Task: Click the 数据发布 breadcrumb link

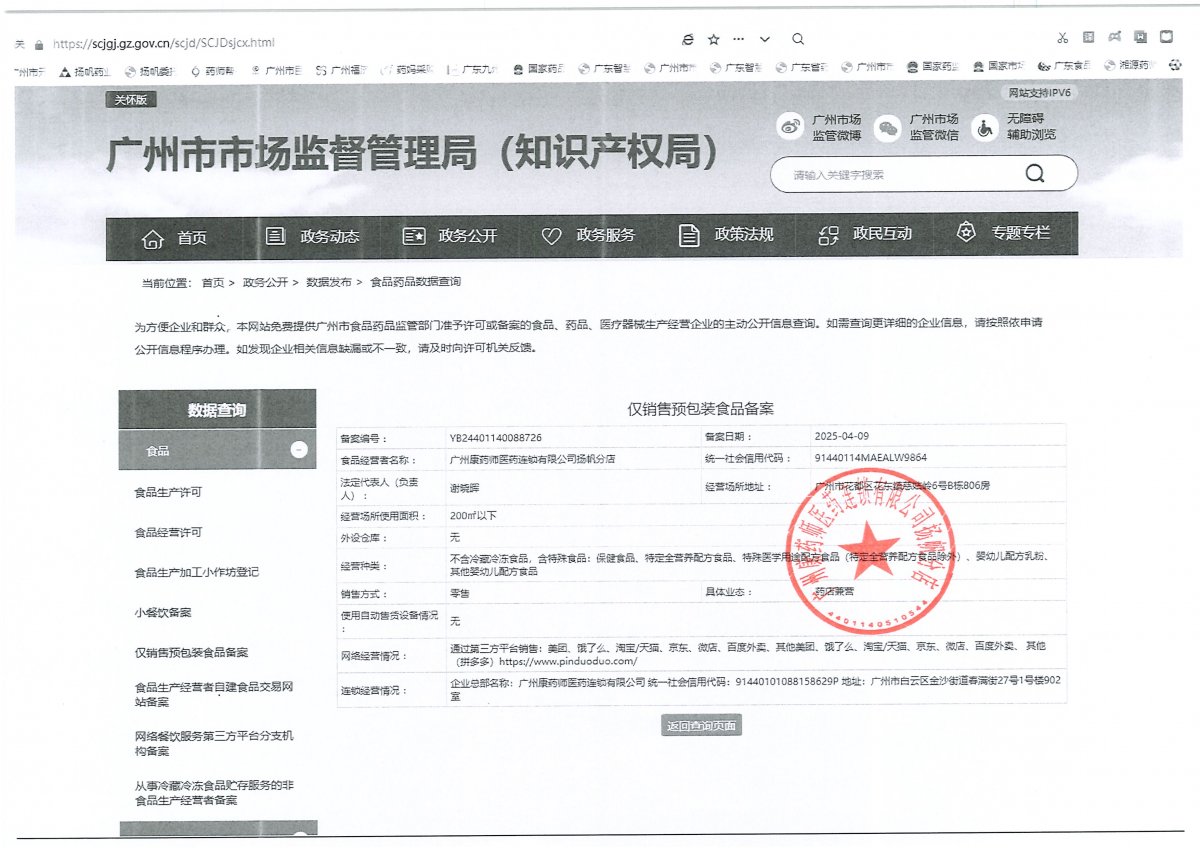Action: (x=329, y=282)
